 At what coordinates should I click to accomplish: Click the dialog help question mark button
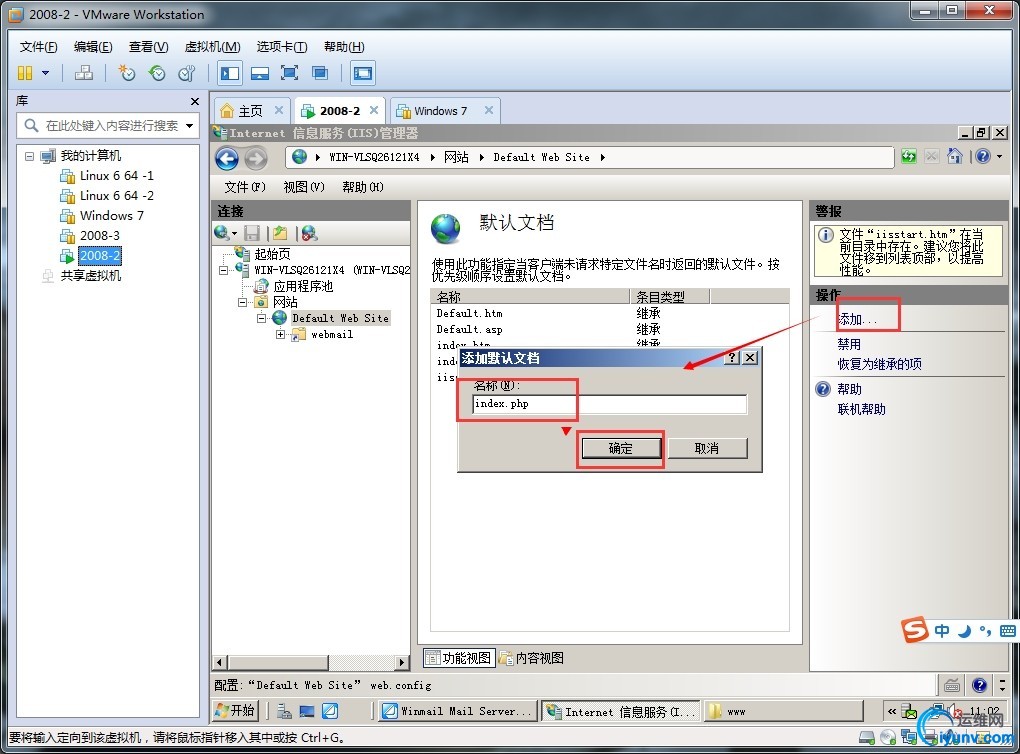732,358
